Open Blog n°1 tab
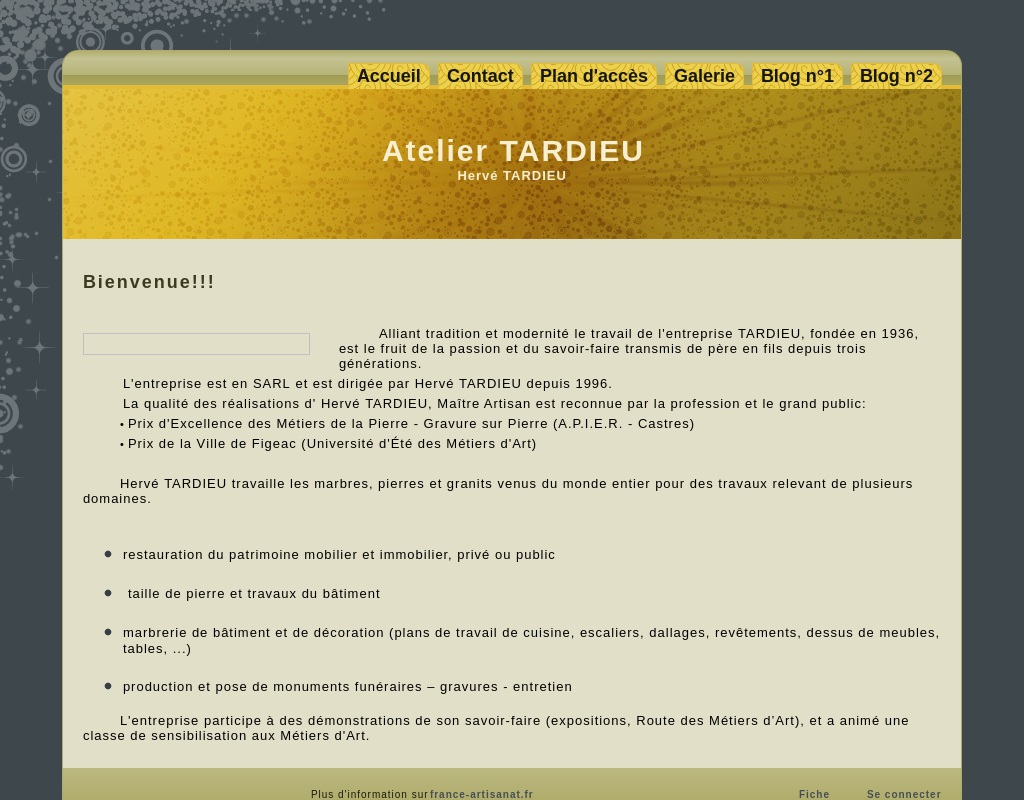 797,76
